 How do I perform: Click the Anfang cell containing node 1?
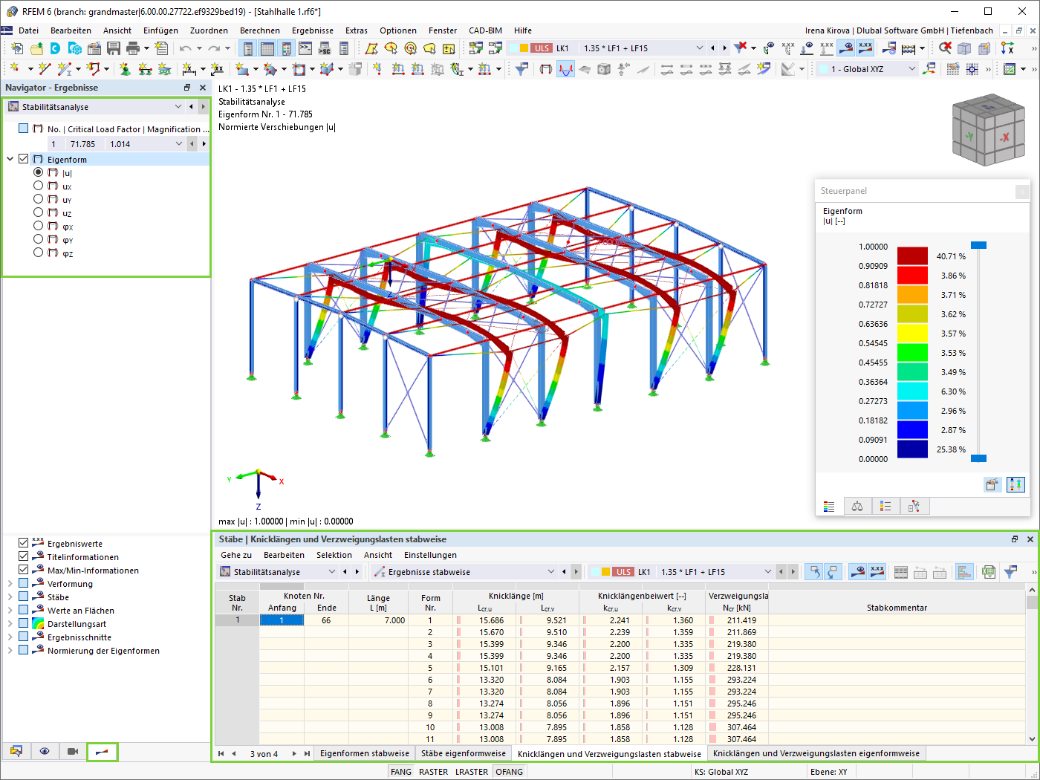282,620
